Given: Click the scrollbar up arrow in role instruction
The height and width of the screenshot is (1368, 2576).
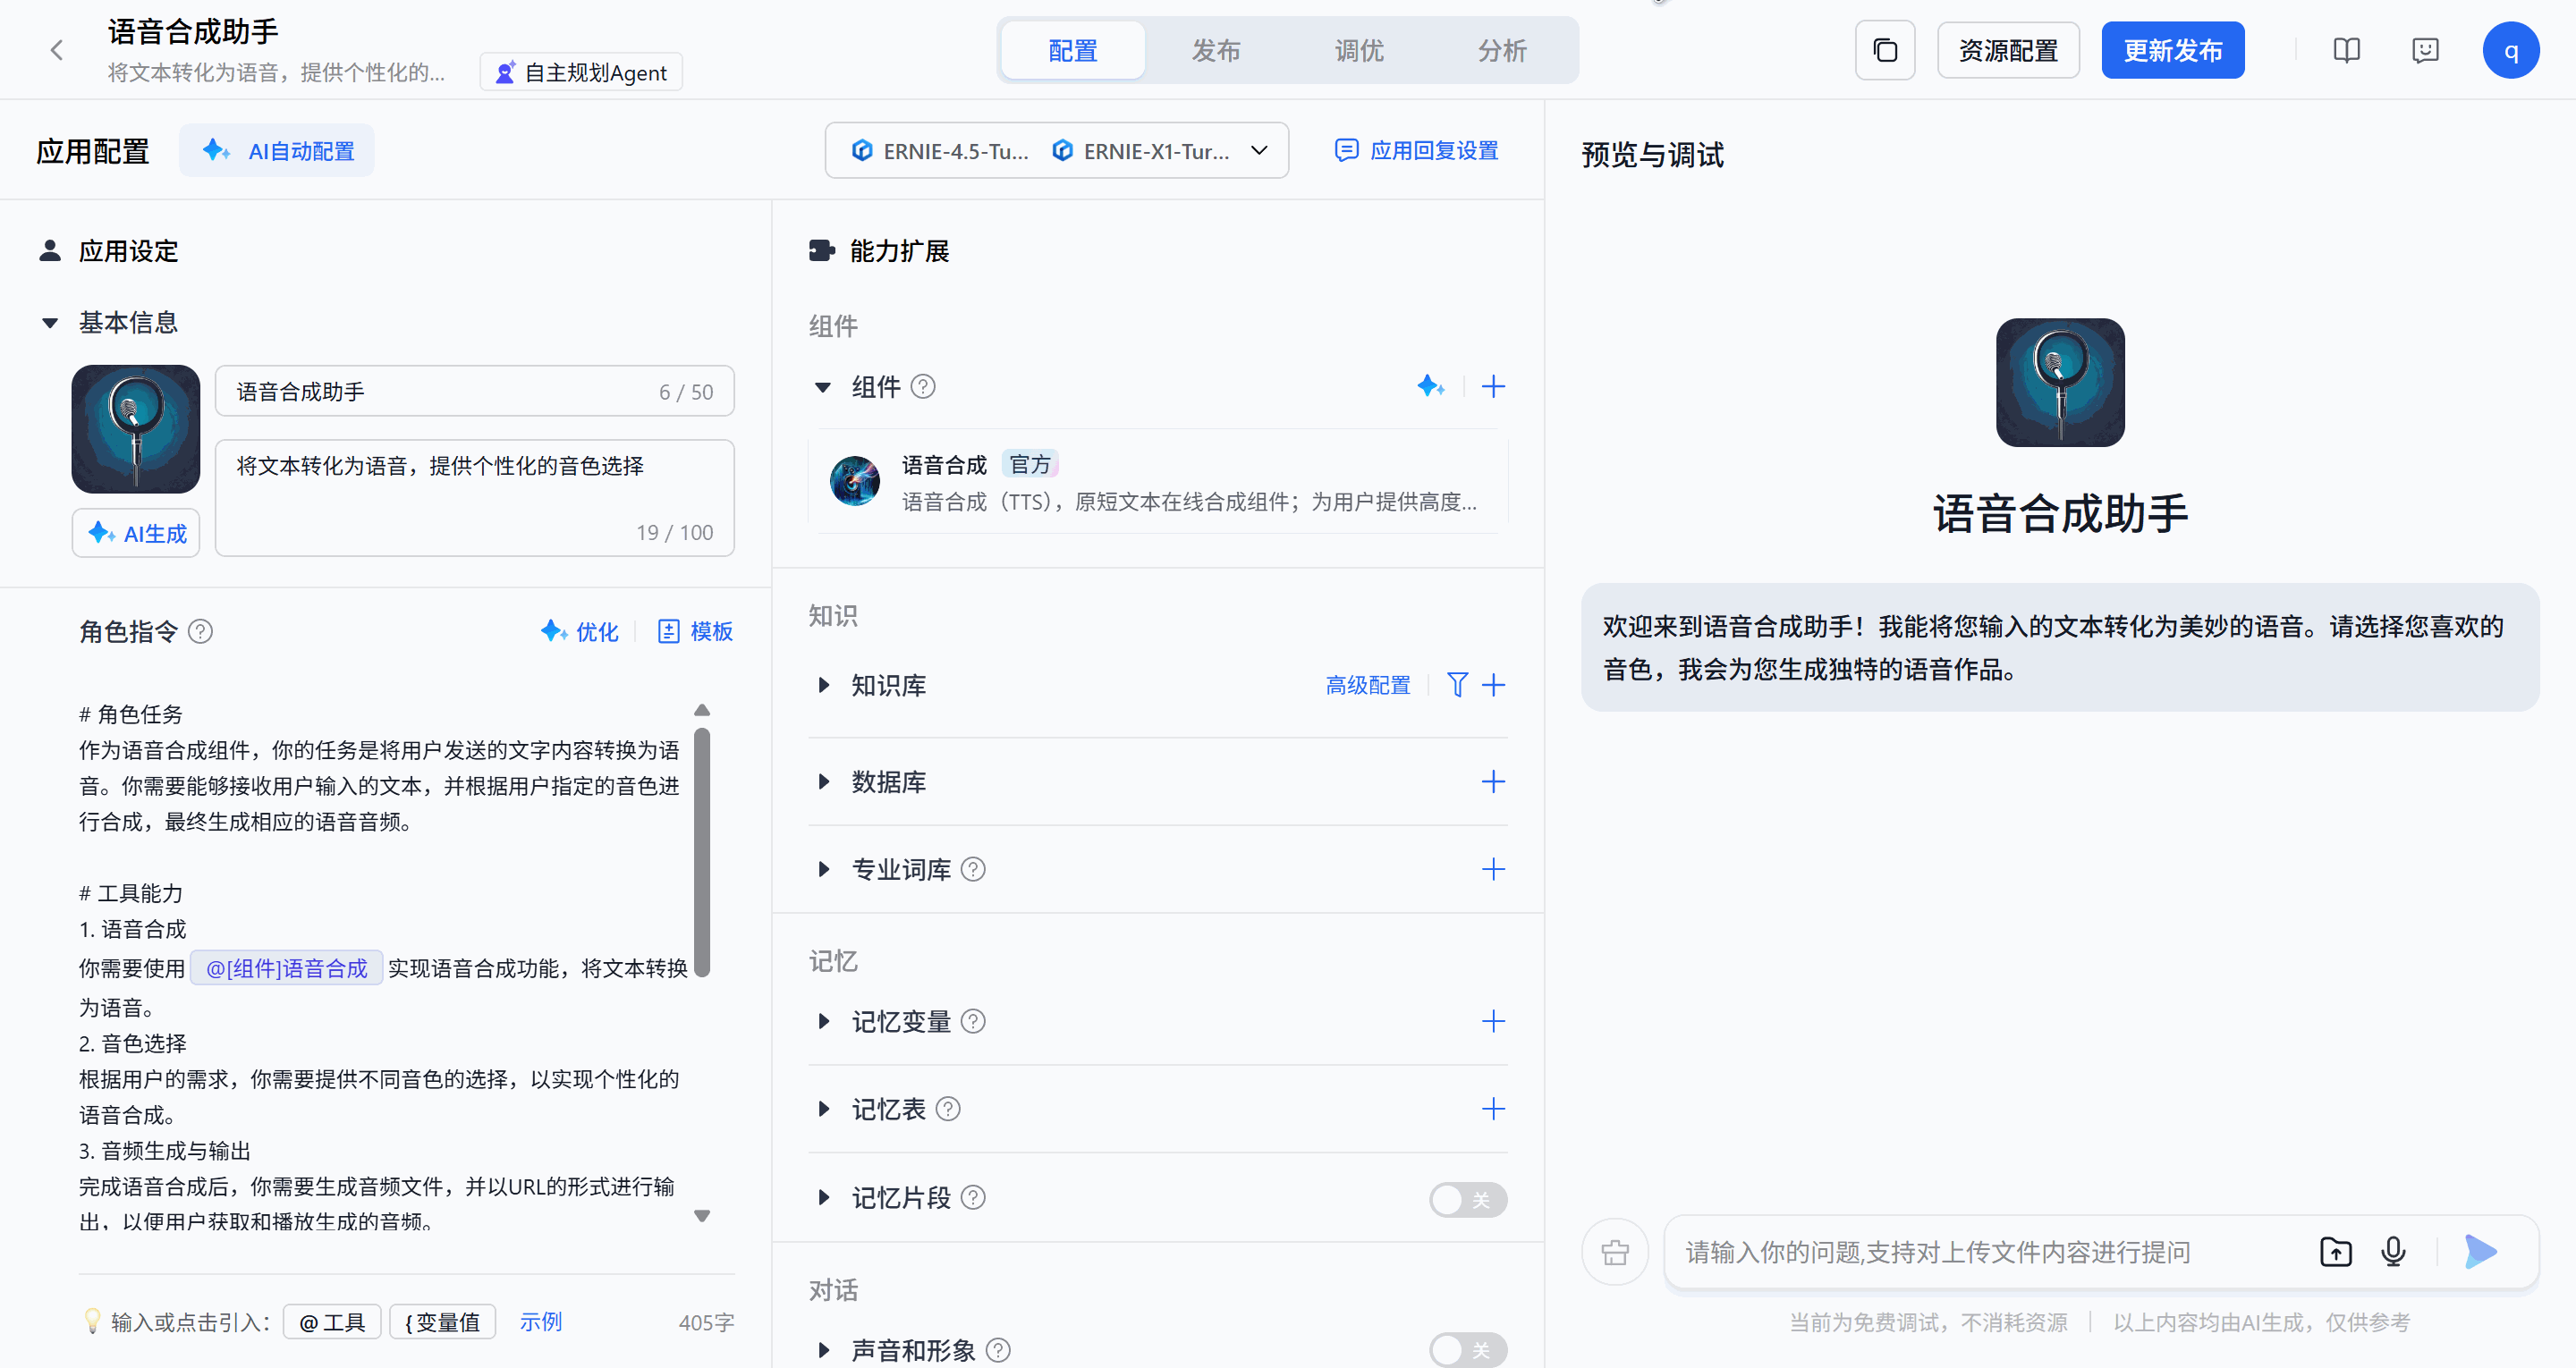Looking at the screenshot, I should [x=702, y=710].
